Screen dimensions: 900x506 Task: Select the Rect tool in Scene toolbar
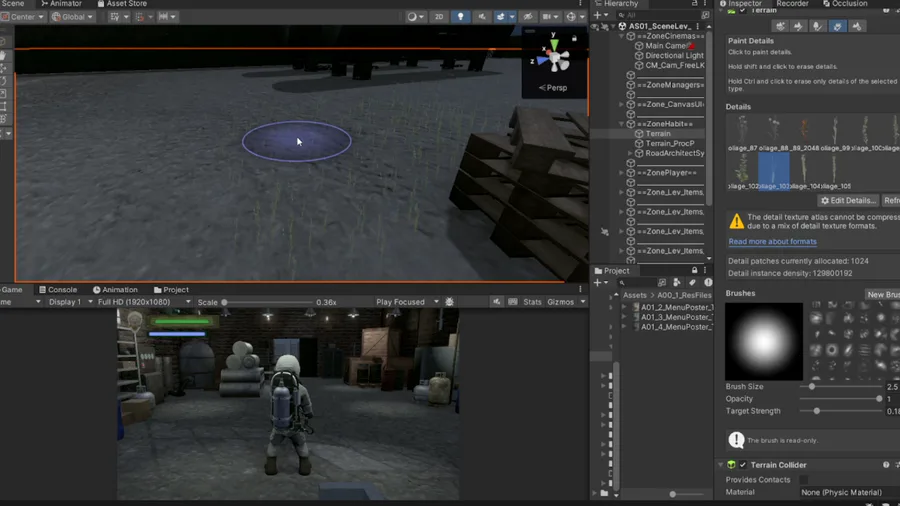click(x=3, y=106)
